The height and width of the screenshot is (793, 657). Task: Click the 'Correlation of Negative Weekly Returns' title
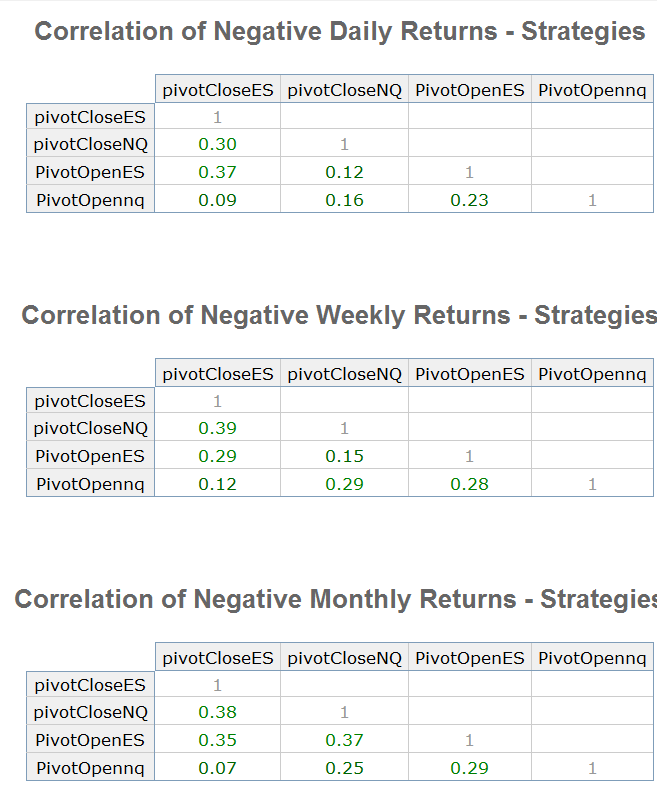[x=339, y=316]
